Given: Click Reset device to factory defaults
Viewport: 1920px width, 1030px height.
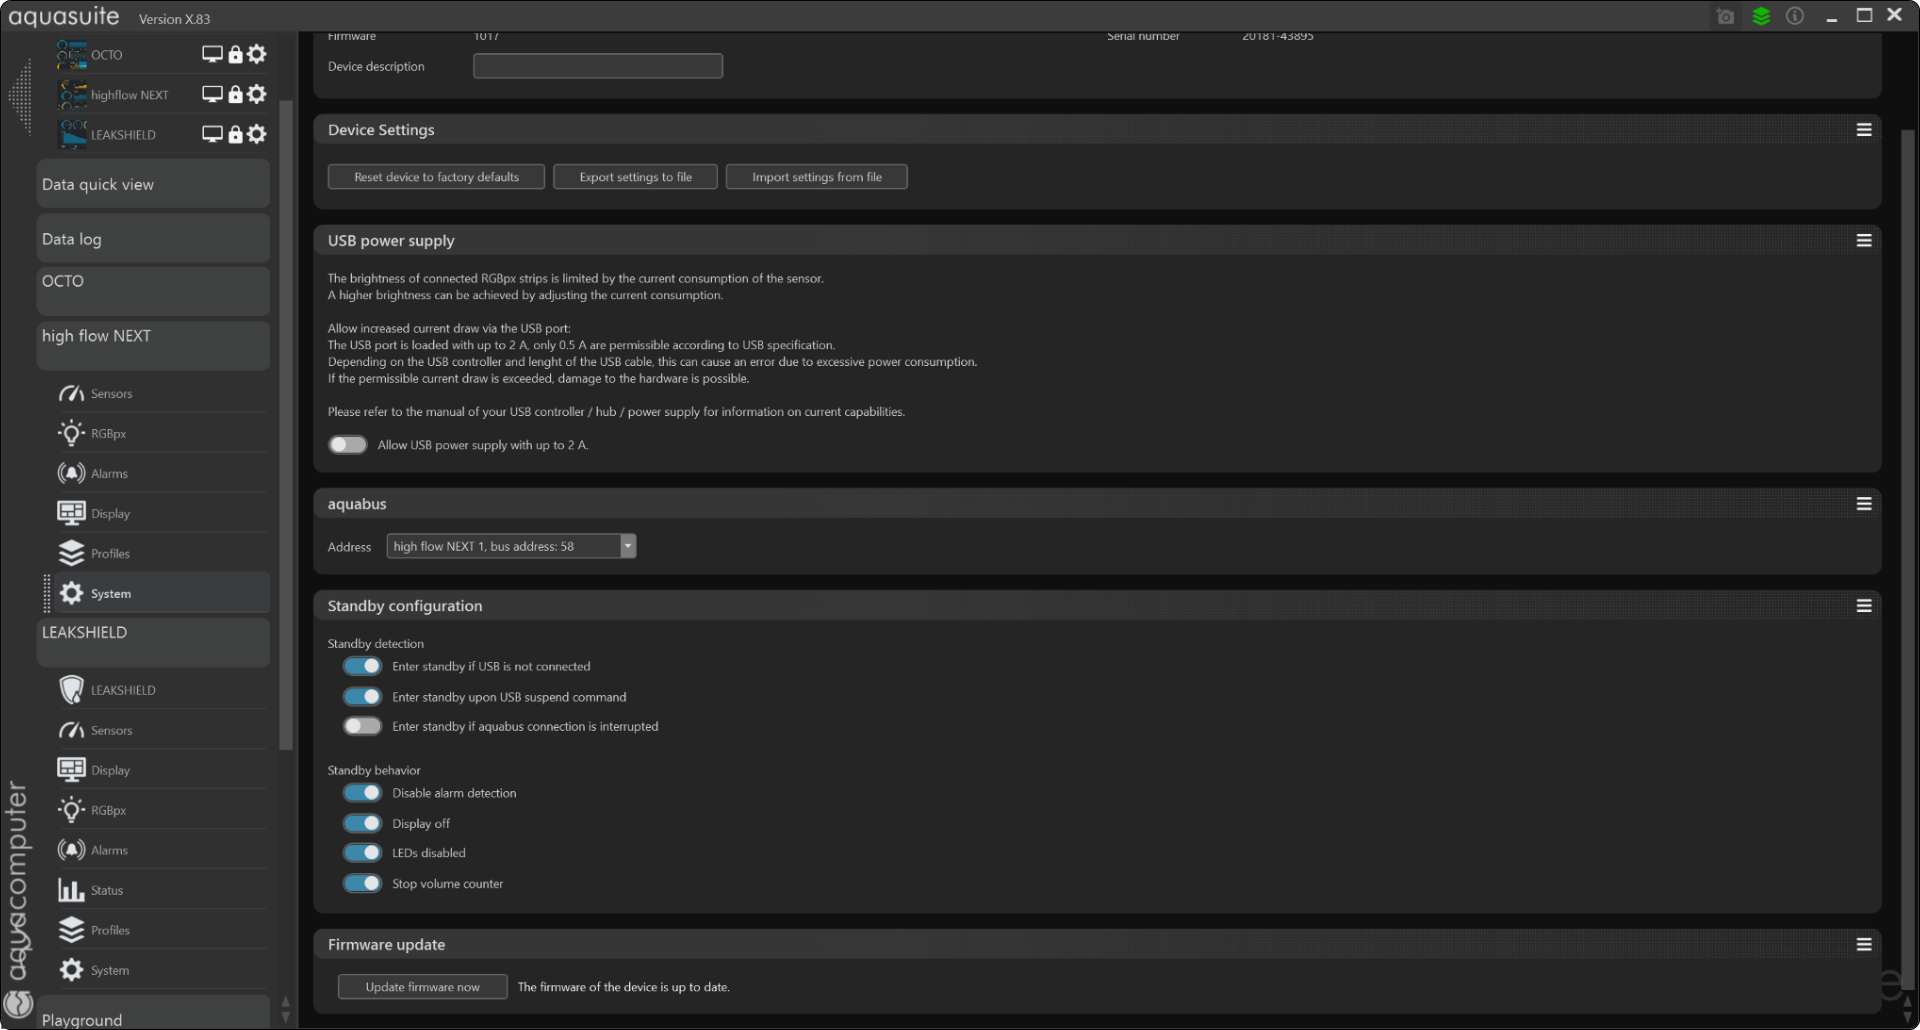Looking at the screenshot, I should (x=436, y=177).
